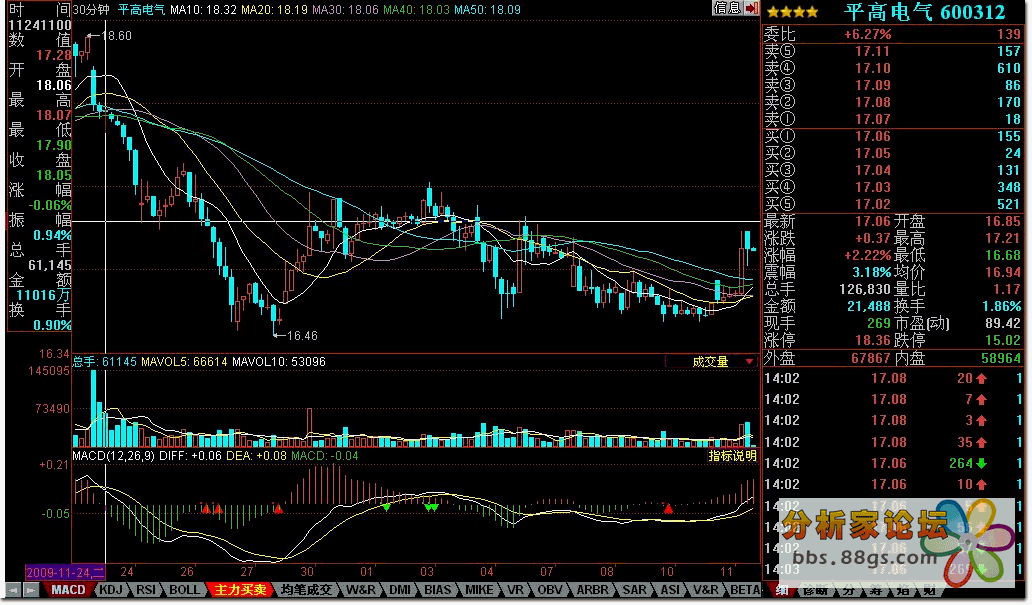Switch to the DMI indicator tab
Viewport: 1032px width, 605px height.
pyautogui.click(x=400, y=590)
